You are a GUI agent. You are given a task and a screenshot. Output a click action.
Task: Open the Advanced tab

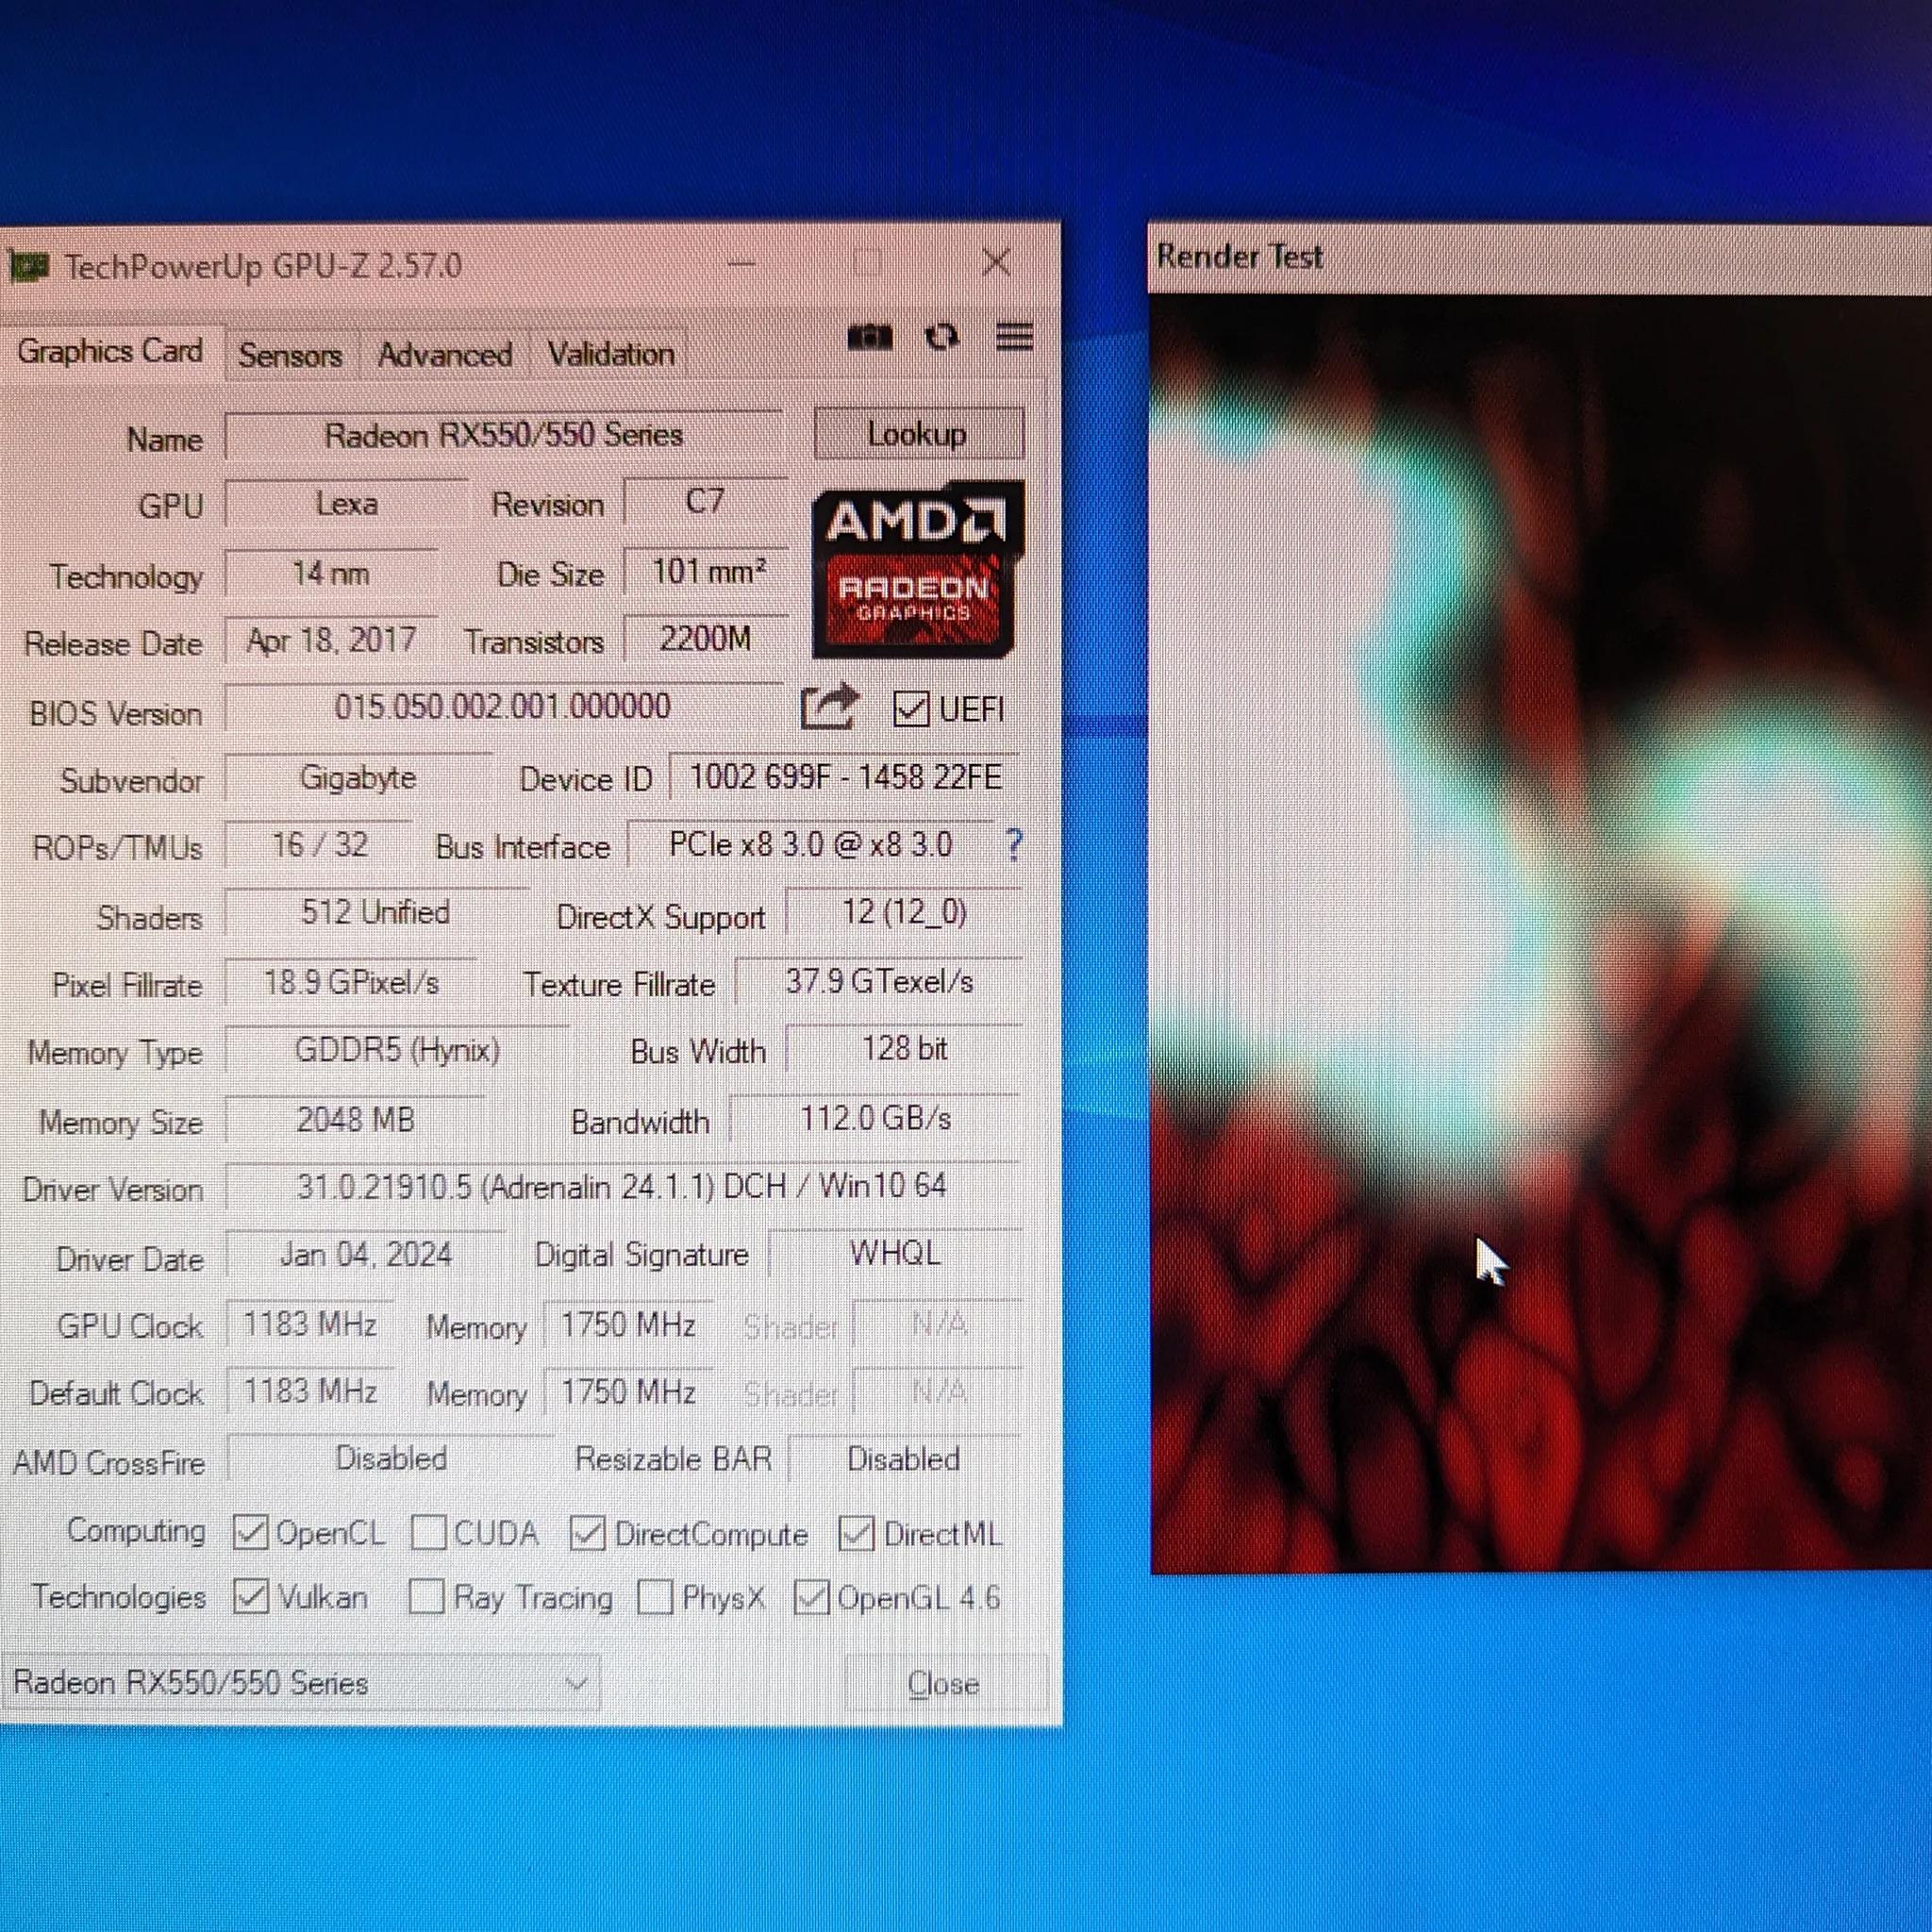coord(444,355)
